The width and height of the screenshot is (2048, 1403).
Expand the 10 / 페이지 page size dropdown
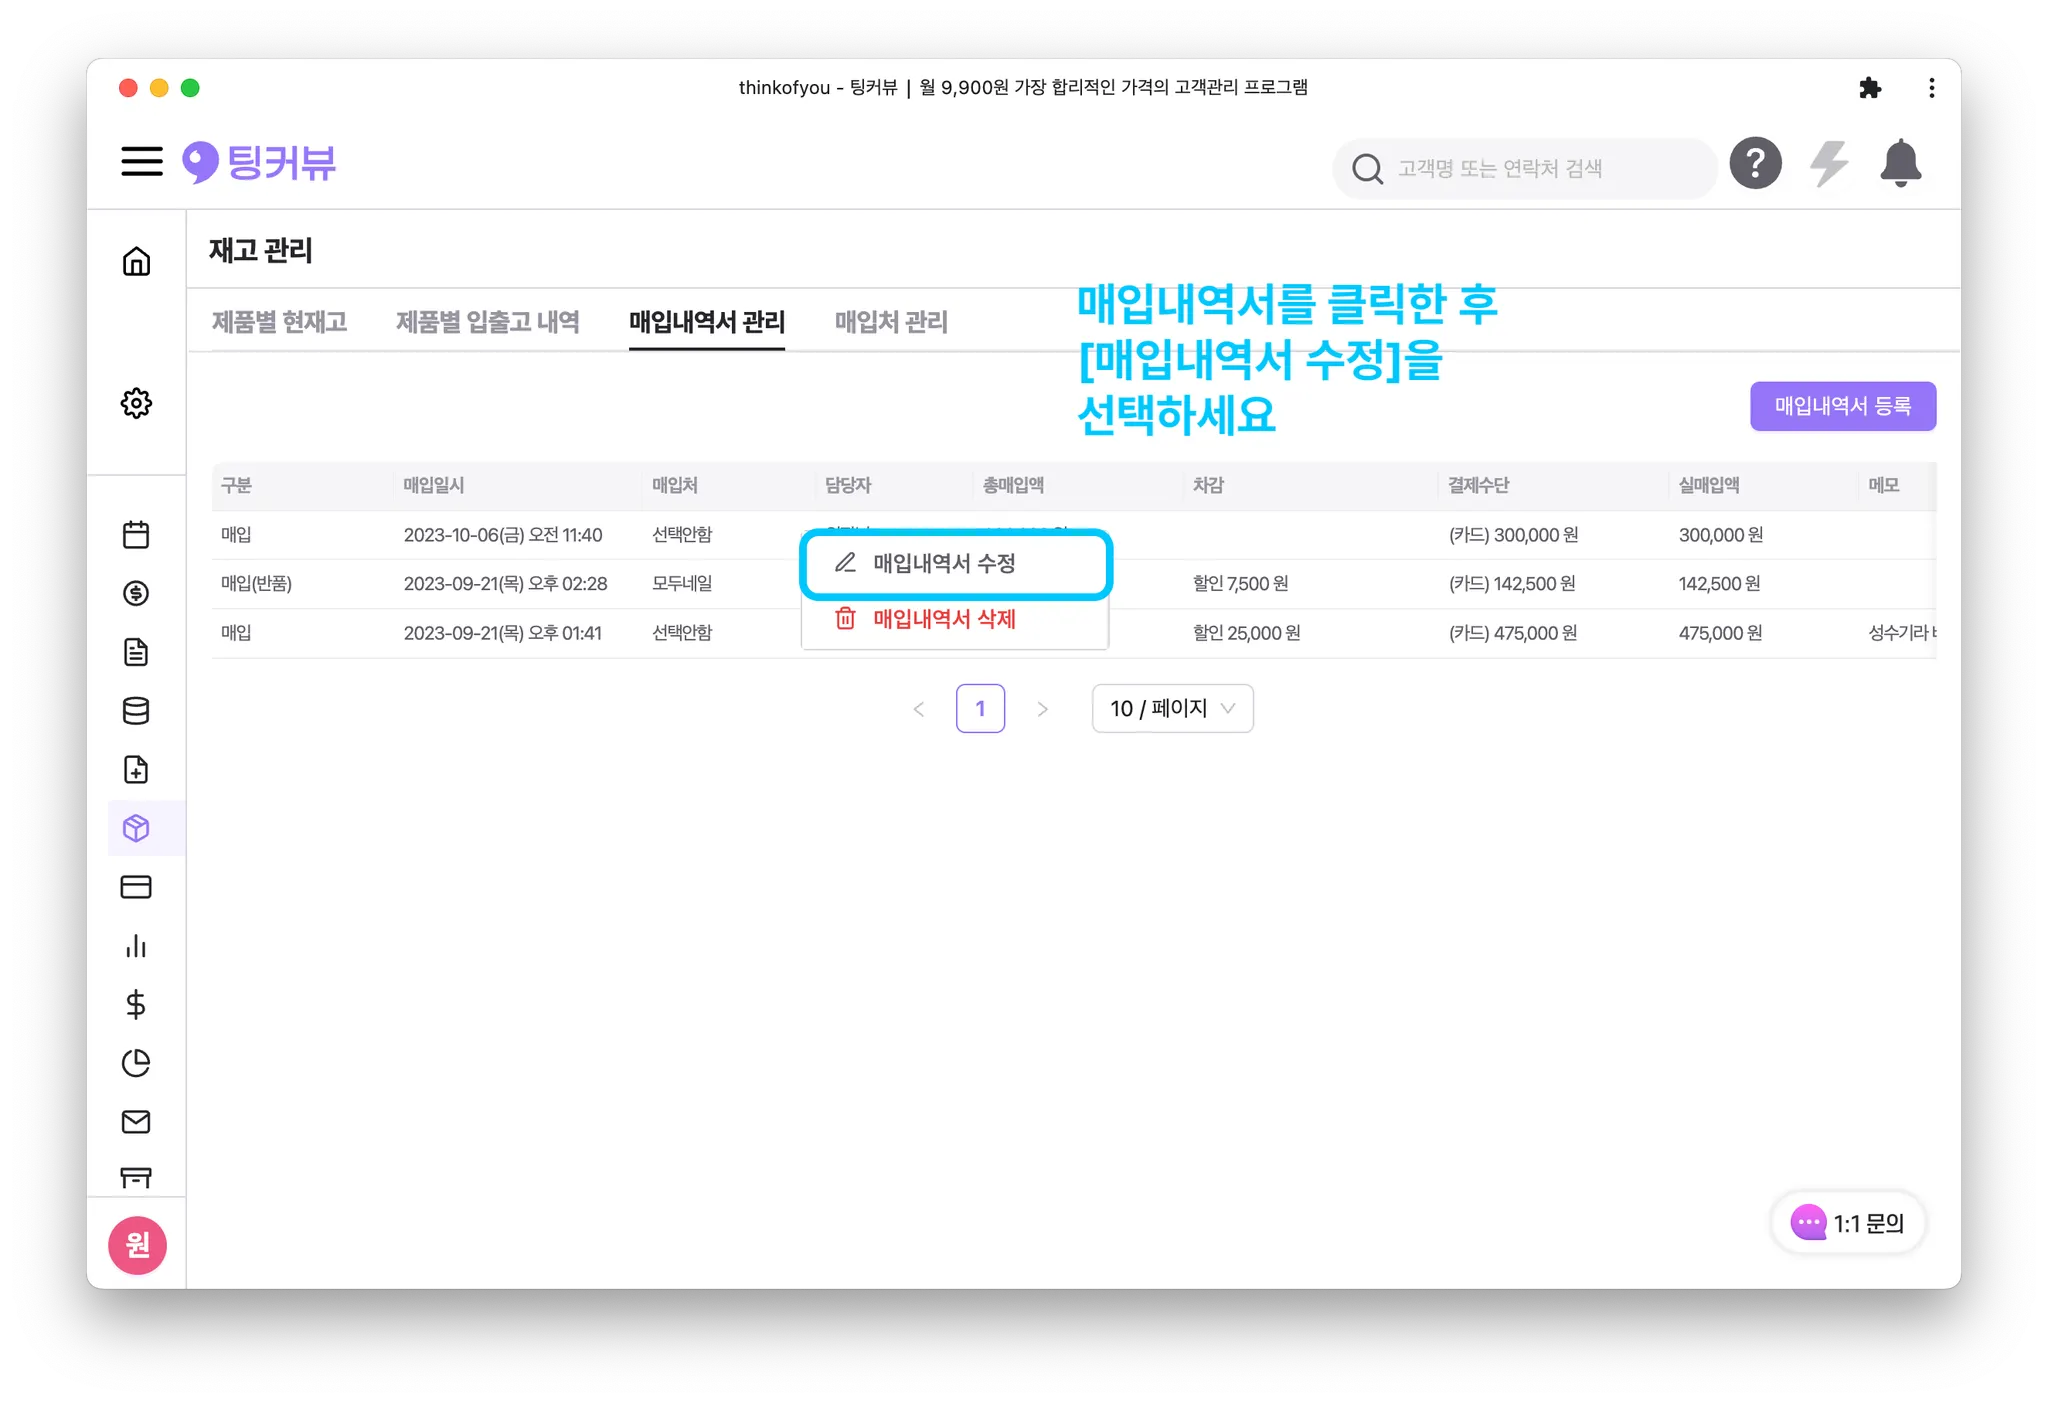pos(1172,709)
